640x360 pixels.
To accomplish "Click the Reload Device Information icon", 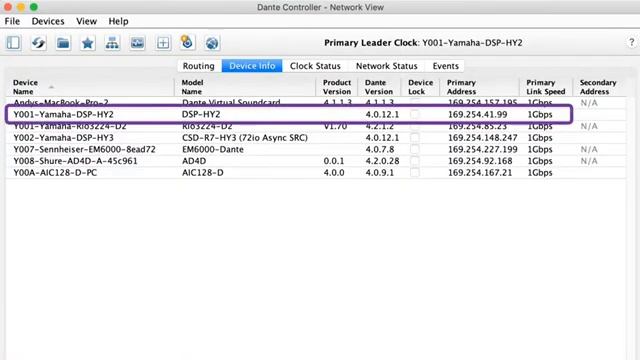I will 38,43.
